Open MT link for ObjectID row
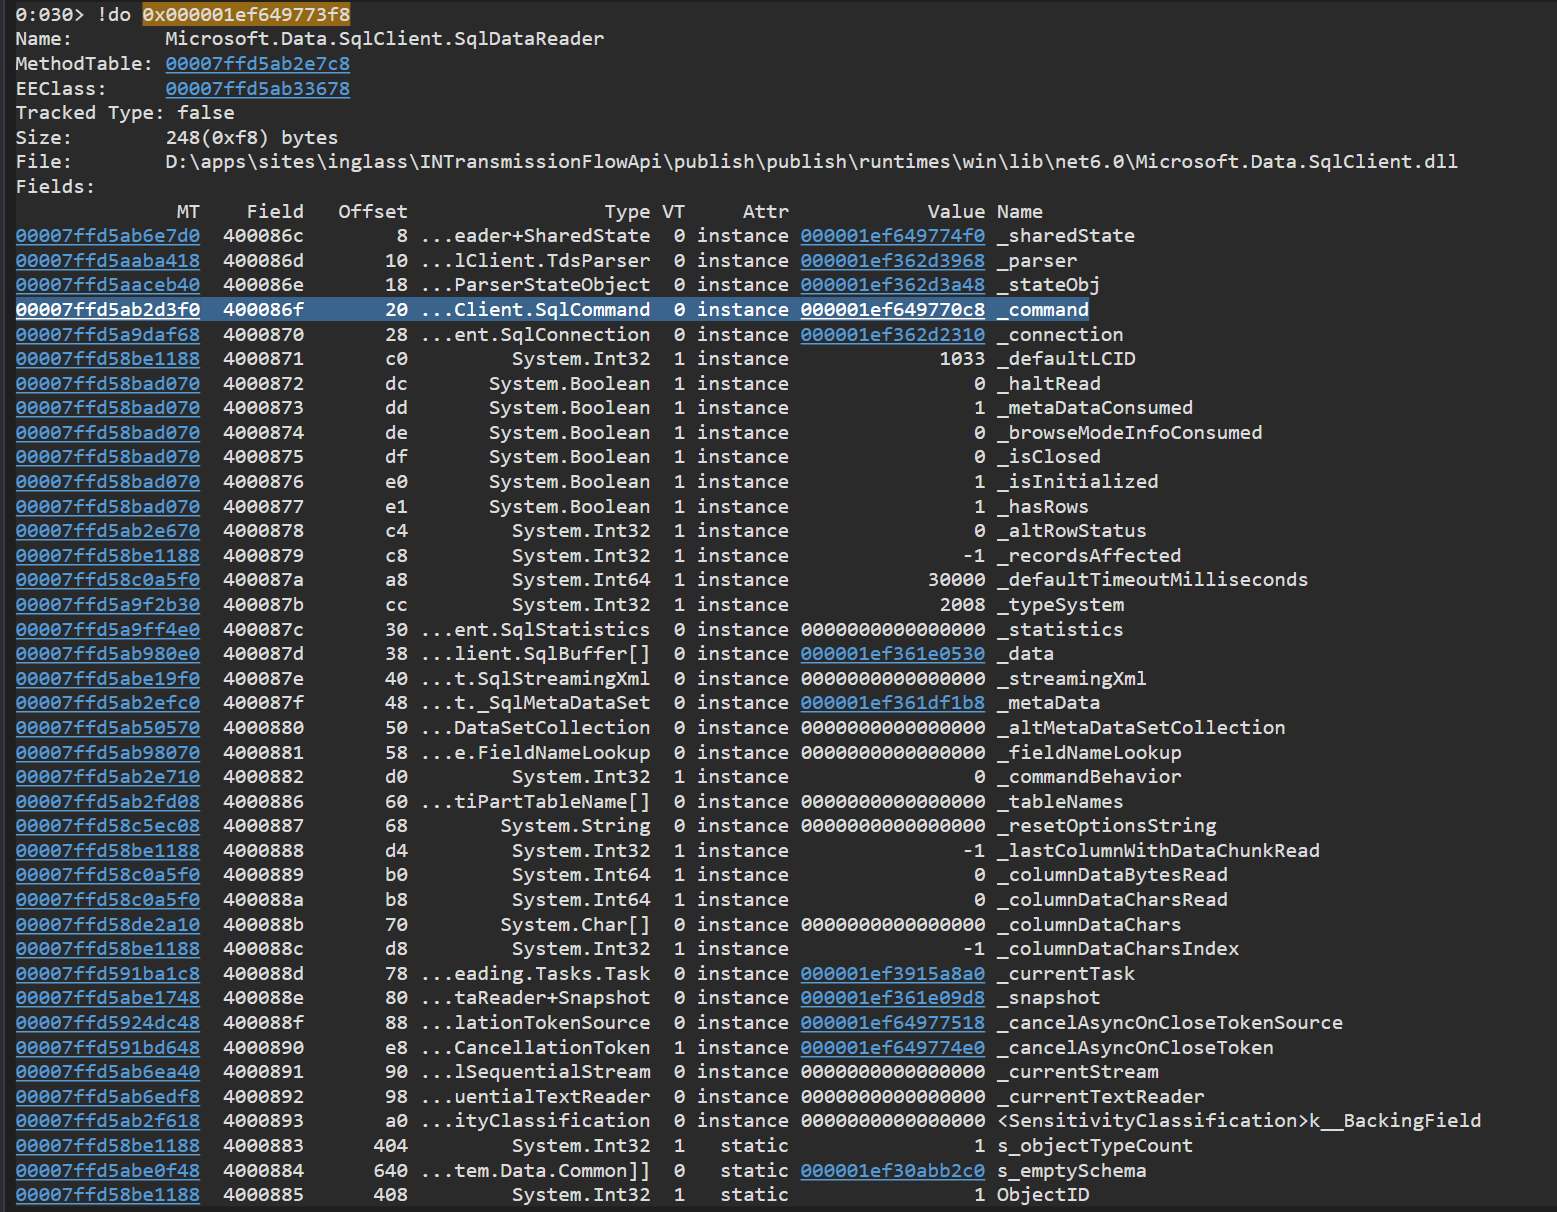The width and height of the screenshot is (1557, 1212). [107, 1195]
